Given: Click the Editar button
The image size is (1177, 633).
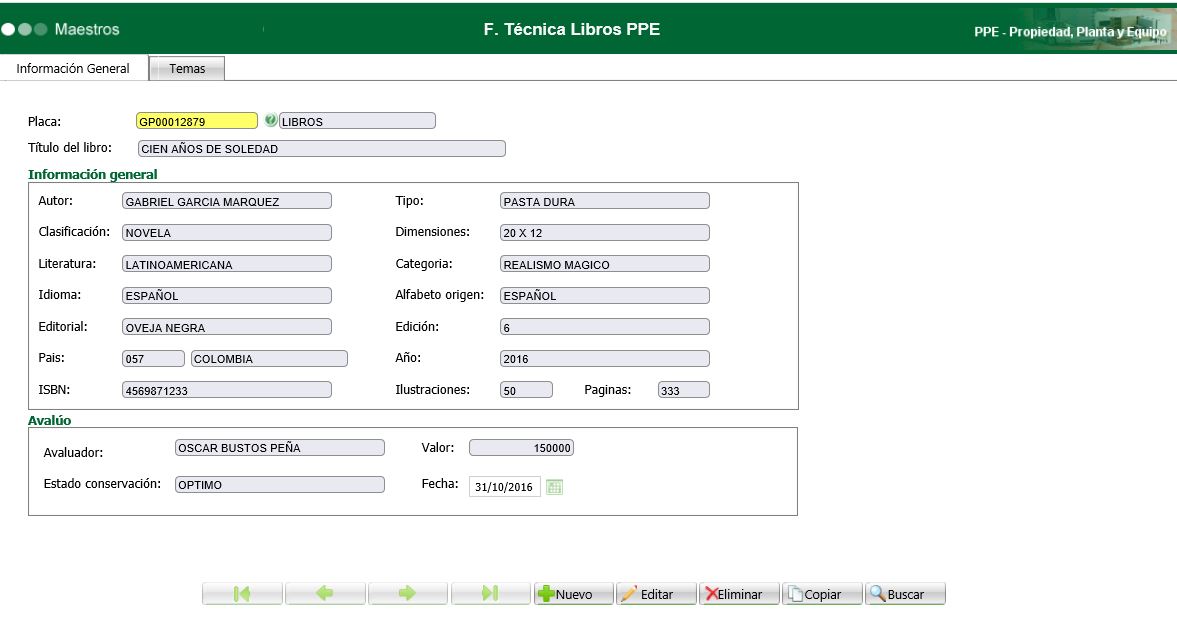Looking at the screenshot, I should click(656, 594).
